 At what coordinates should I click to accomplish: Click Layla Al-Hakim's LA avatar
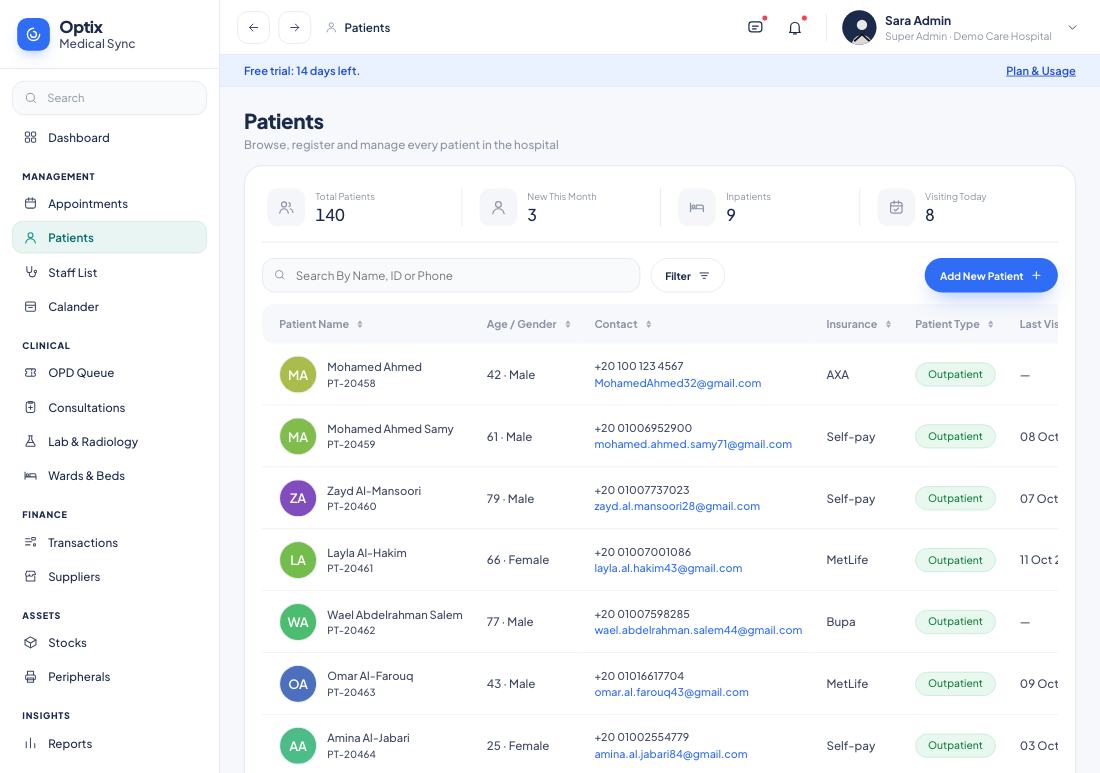point(298,560)
